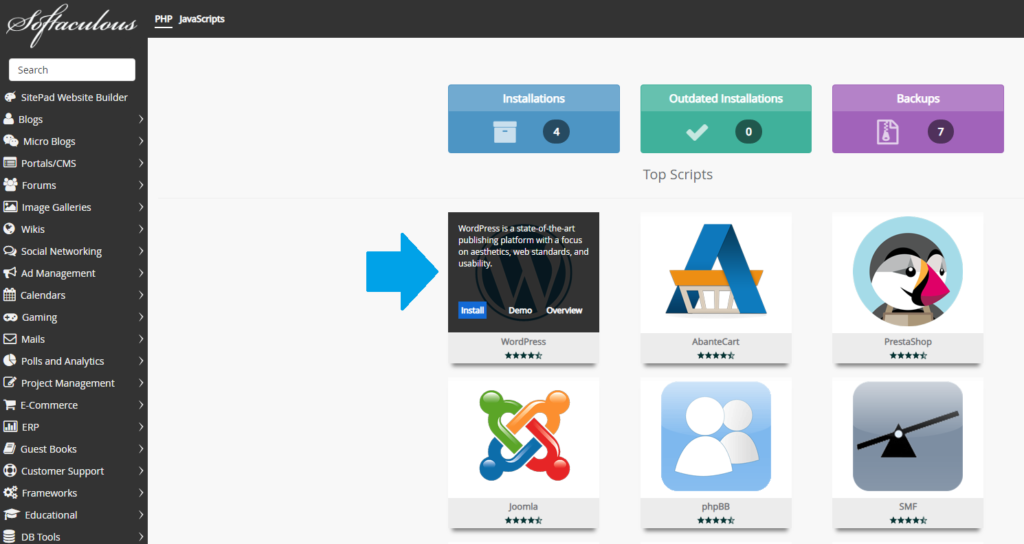Click the Installations archive box icon

[x=505, y=132]
